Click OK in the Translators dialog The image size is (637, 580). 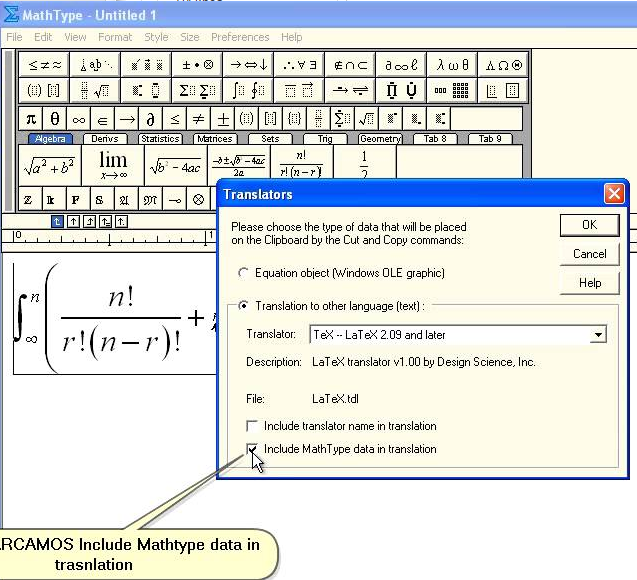coord(589,225)
